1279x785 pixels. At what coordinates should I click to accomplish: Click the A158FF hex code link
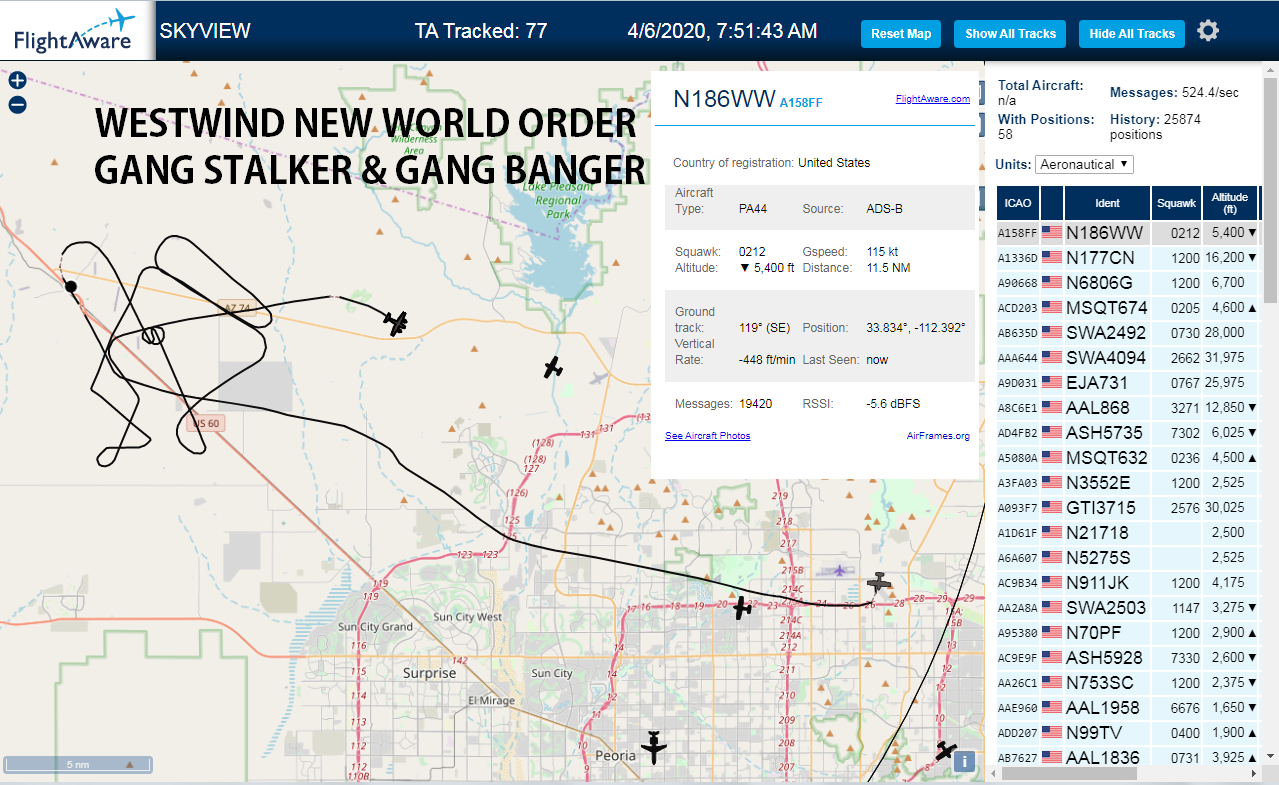tap(801, 102)
